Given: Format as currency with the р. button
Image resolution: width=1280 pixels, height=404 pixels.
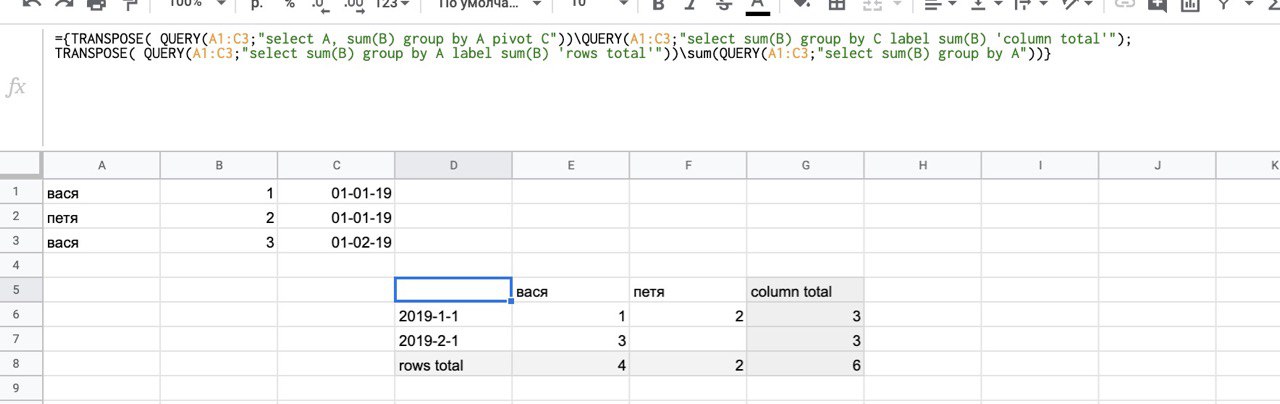Looking at the screenshot, I should pos(256,5).
